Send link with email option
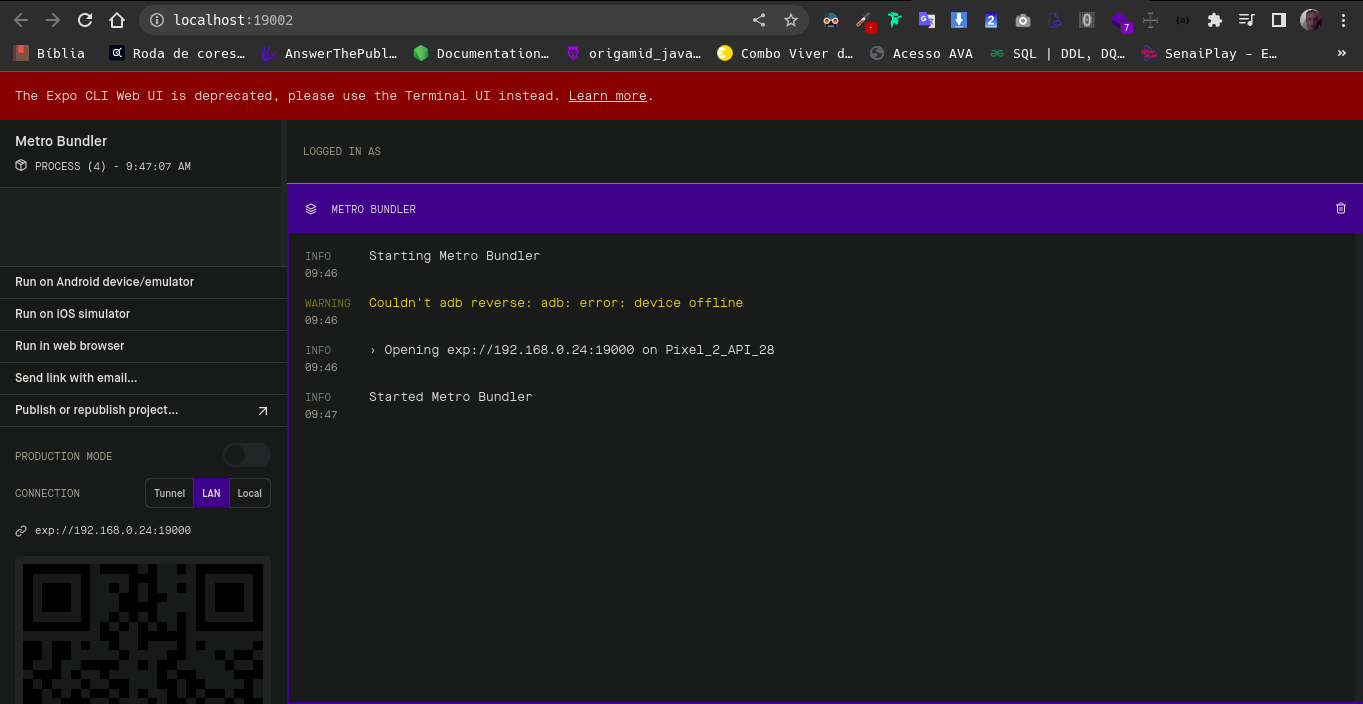 pyautogui.click(x=143, y=378)
